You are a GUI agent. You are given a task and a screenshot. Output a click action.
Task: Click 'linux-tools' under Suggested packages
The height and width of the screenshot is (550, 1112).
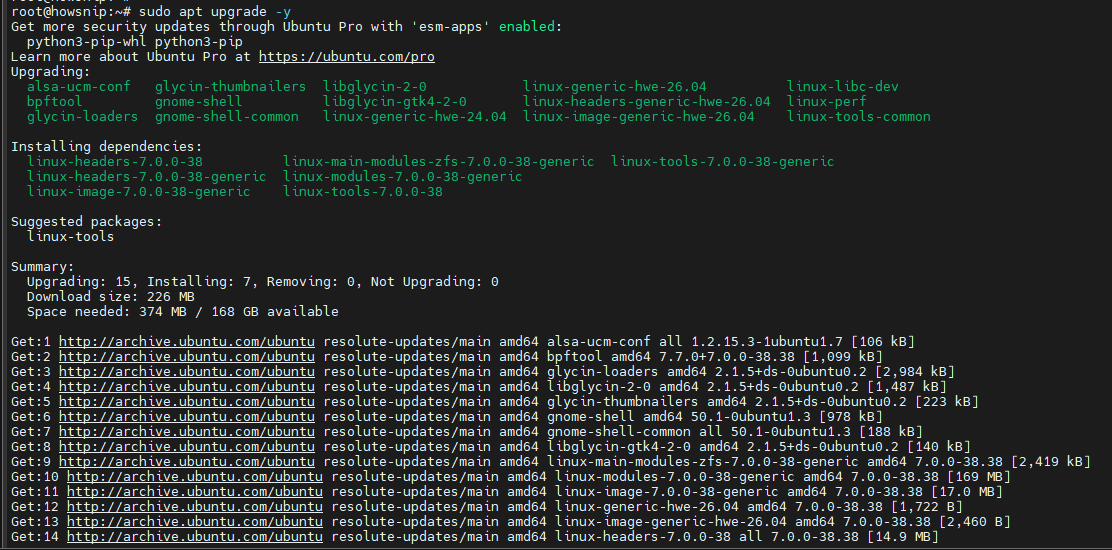pos(70,237)
